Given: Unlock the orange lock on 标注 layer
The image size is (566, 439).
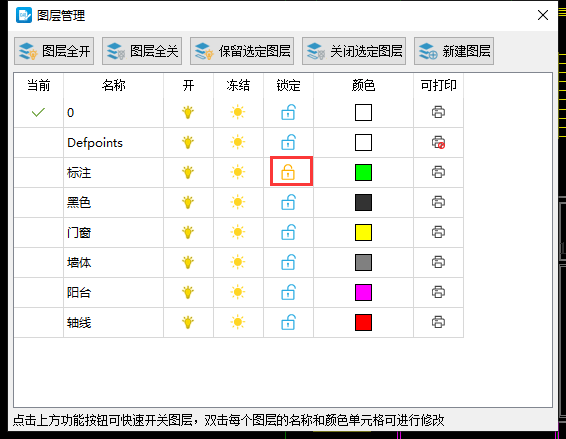Looking at the screenshot, I should pos(288,172).
